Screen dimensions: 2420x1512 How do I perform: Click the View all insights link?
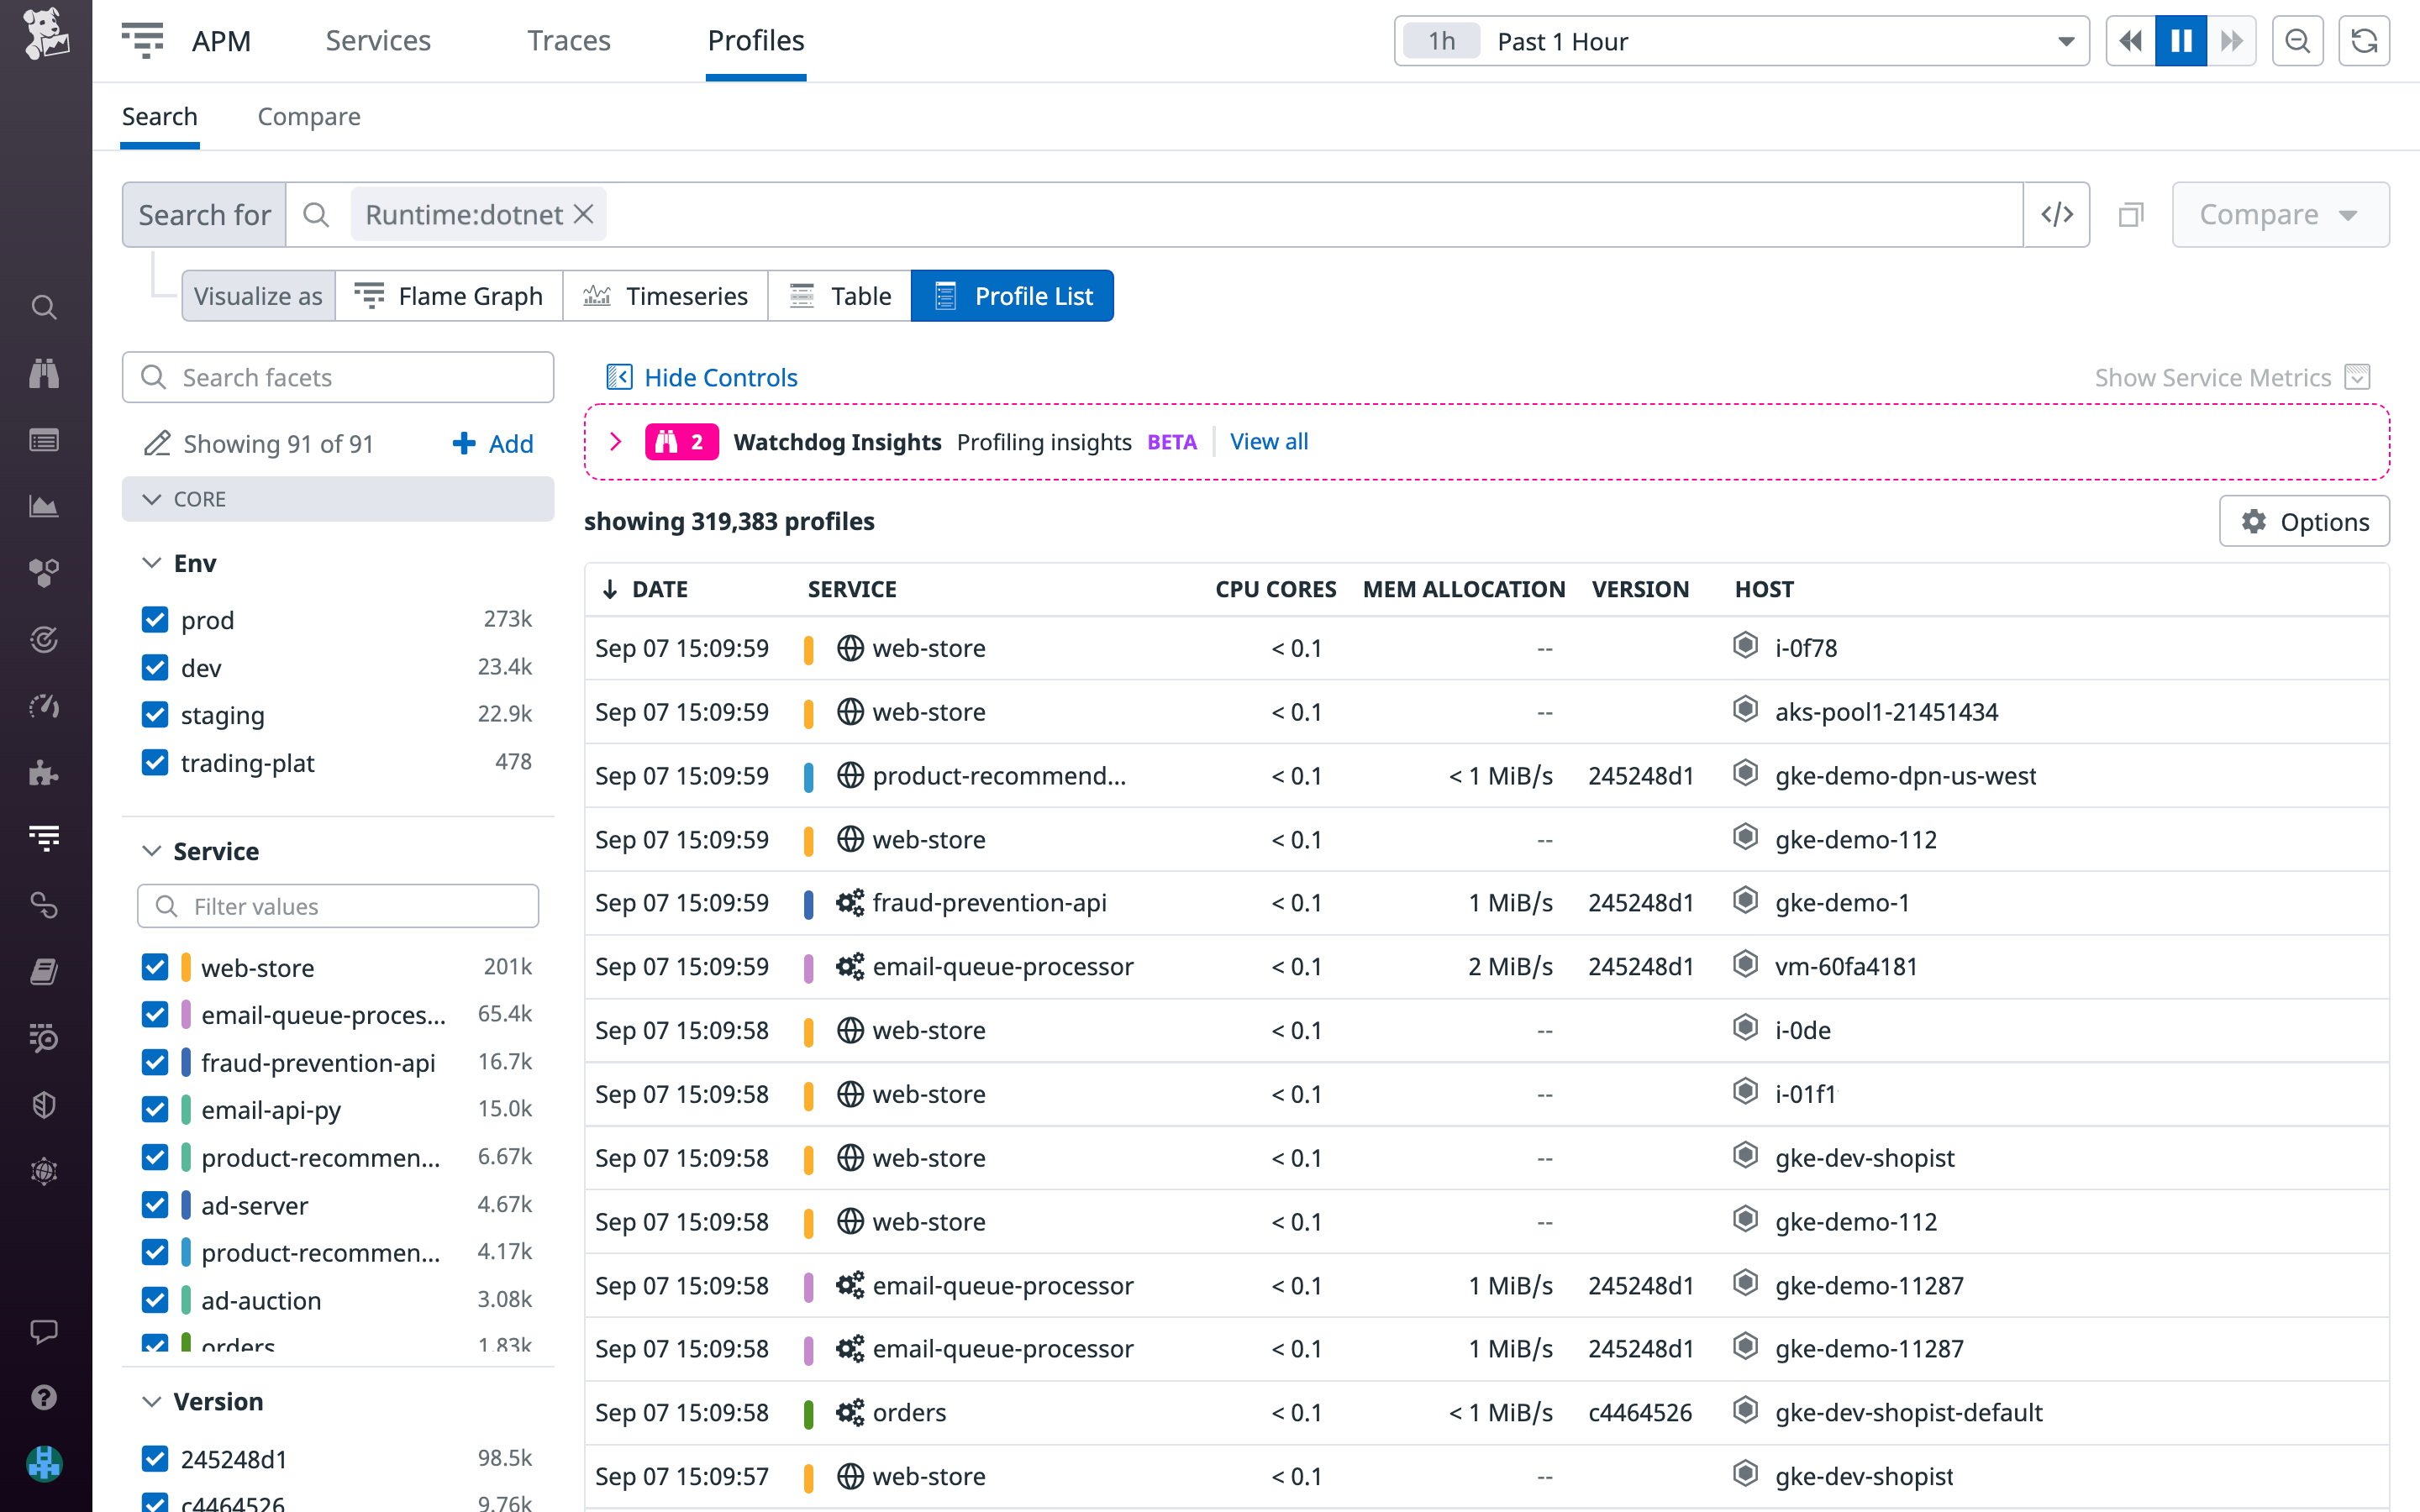[1268, 441]
